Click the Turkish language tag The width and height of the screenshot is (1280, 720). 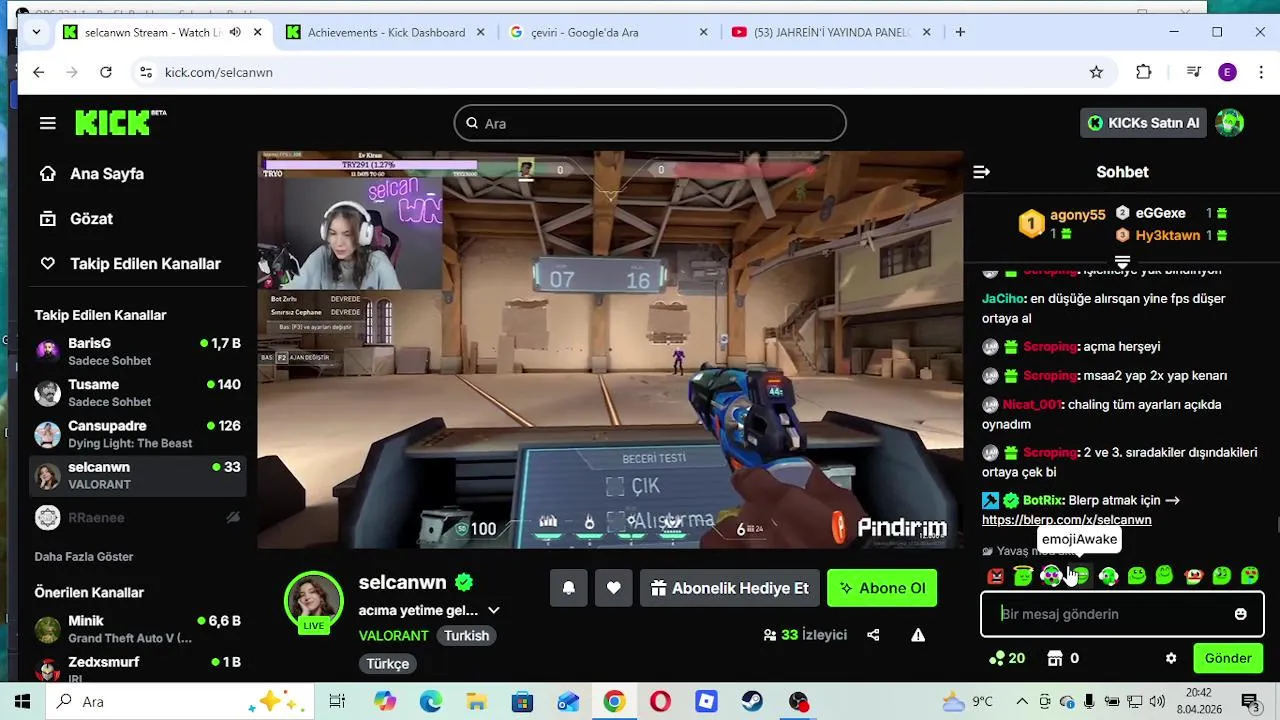(467, 636)
